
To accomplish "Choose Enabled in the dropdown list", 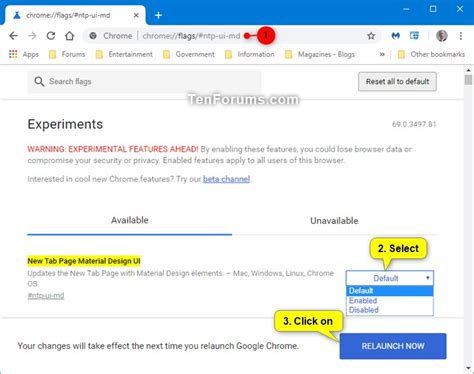I will [390, 300].
